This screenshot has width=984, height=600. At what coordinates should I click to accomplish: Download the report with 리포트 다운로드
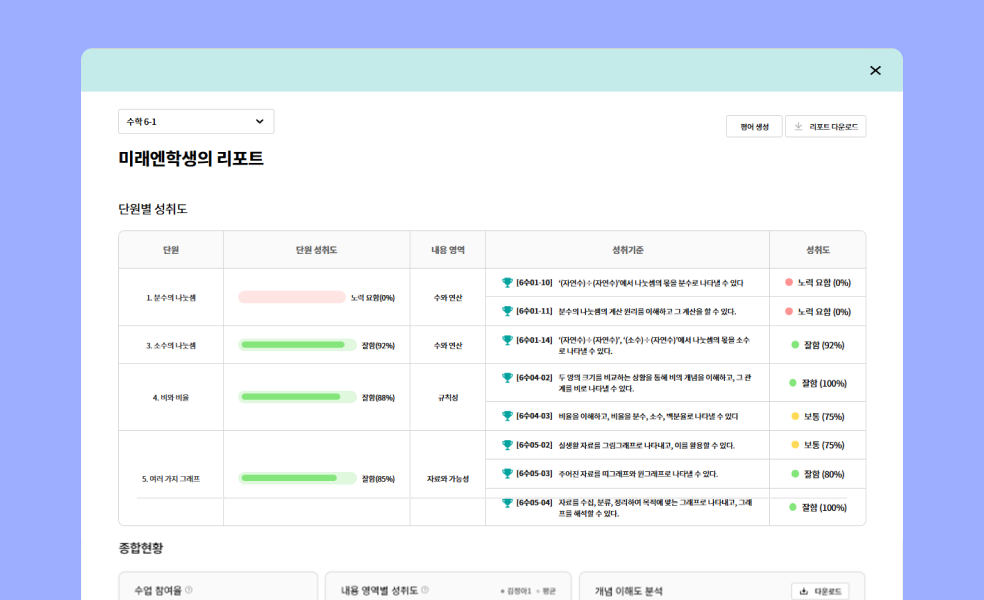click(826, 127)
